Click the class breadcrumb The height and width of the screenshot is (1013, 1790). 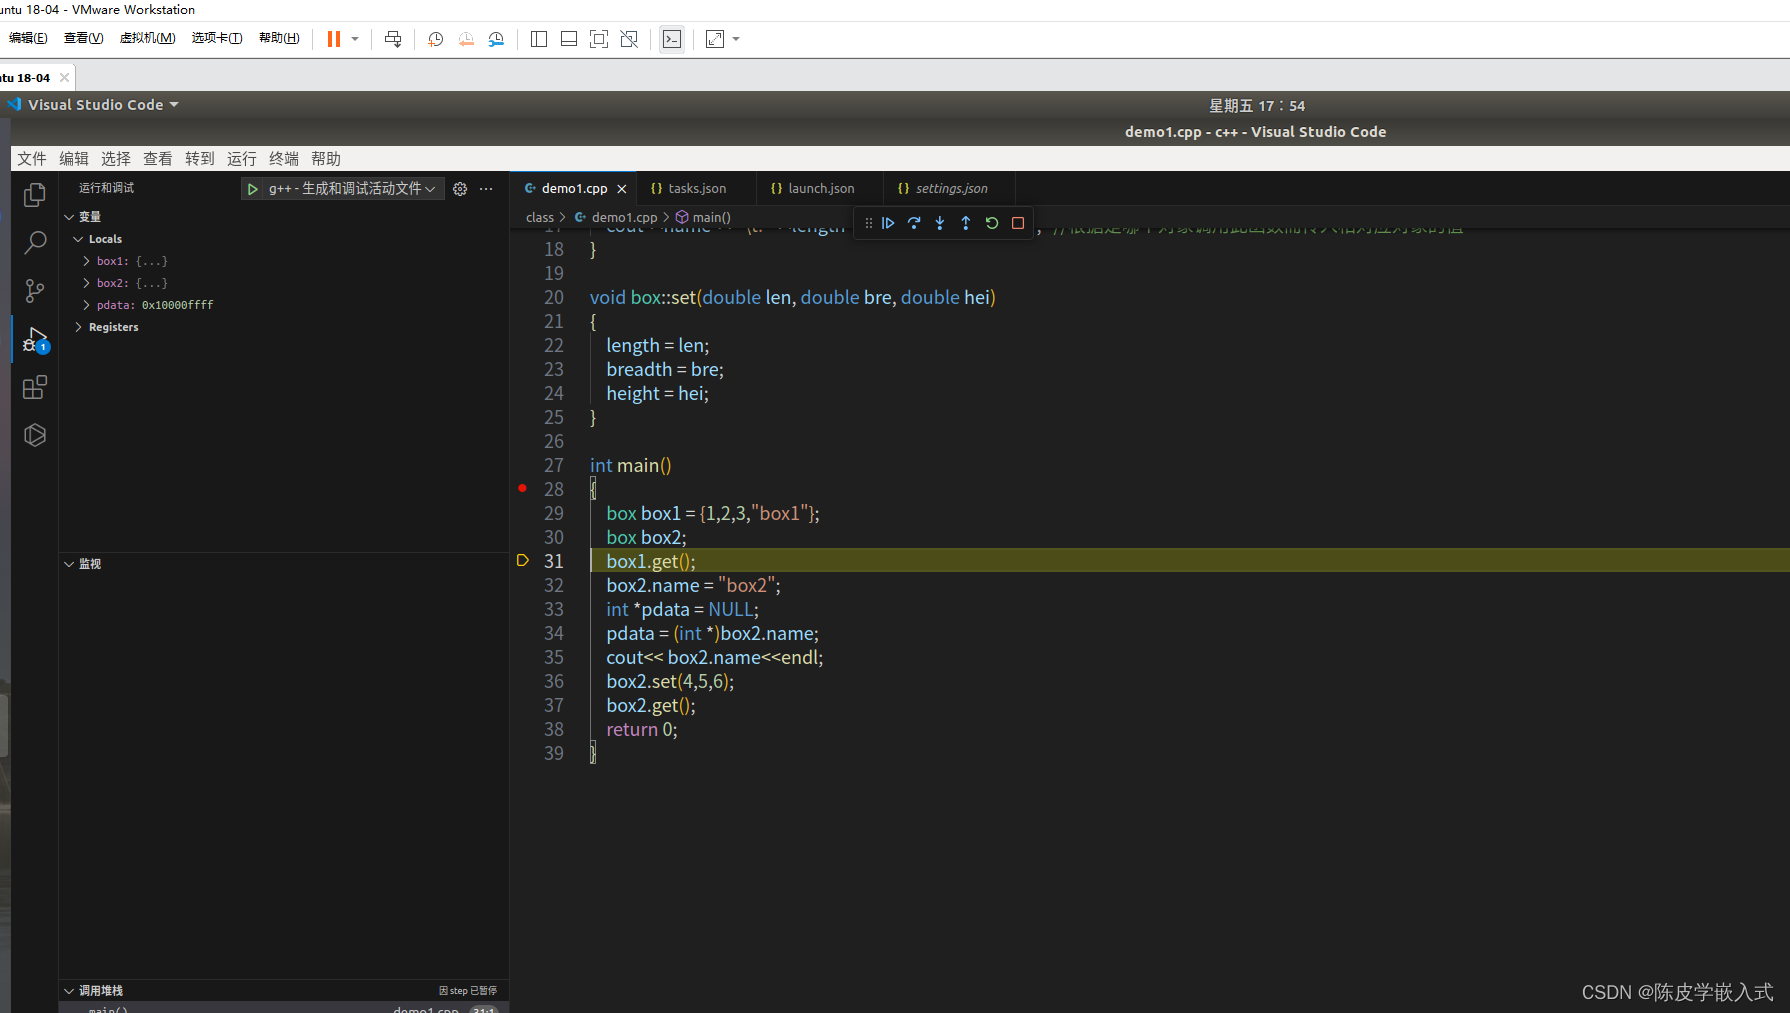pyautogui.click(x=540, y=217)
